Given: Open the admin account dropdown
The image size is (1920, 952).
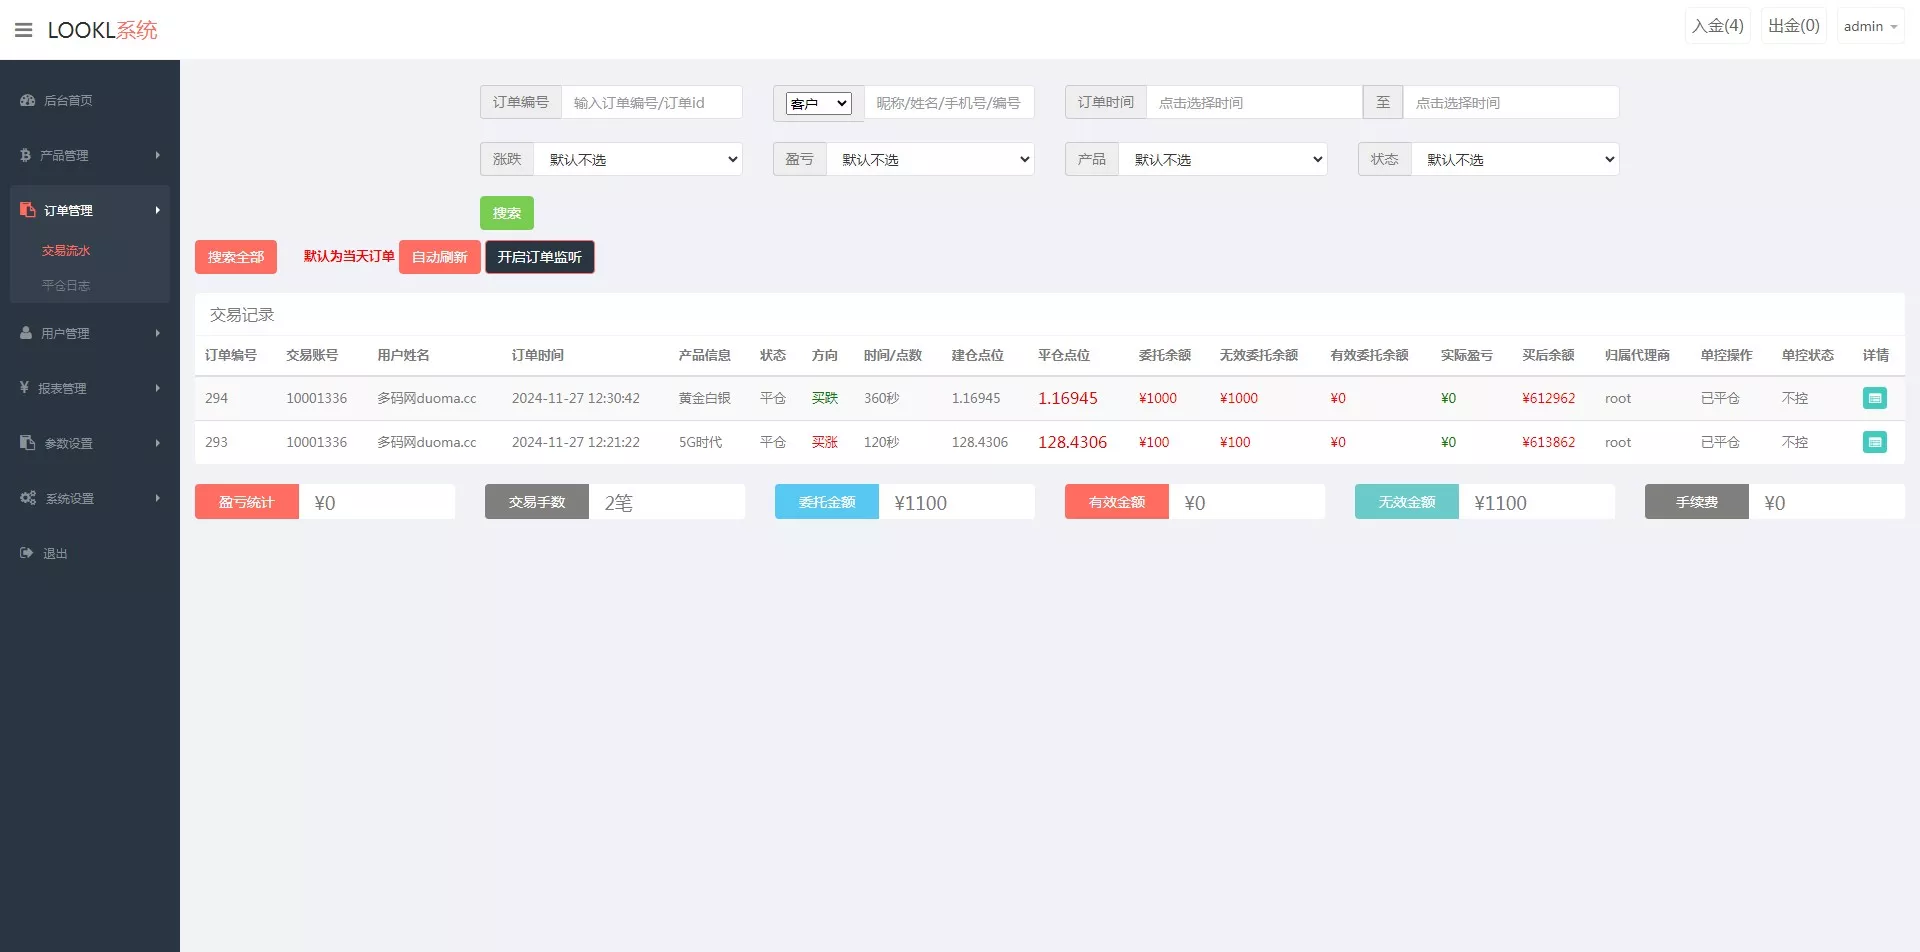Looking at the screenshot, I should [1868, 25].
